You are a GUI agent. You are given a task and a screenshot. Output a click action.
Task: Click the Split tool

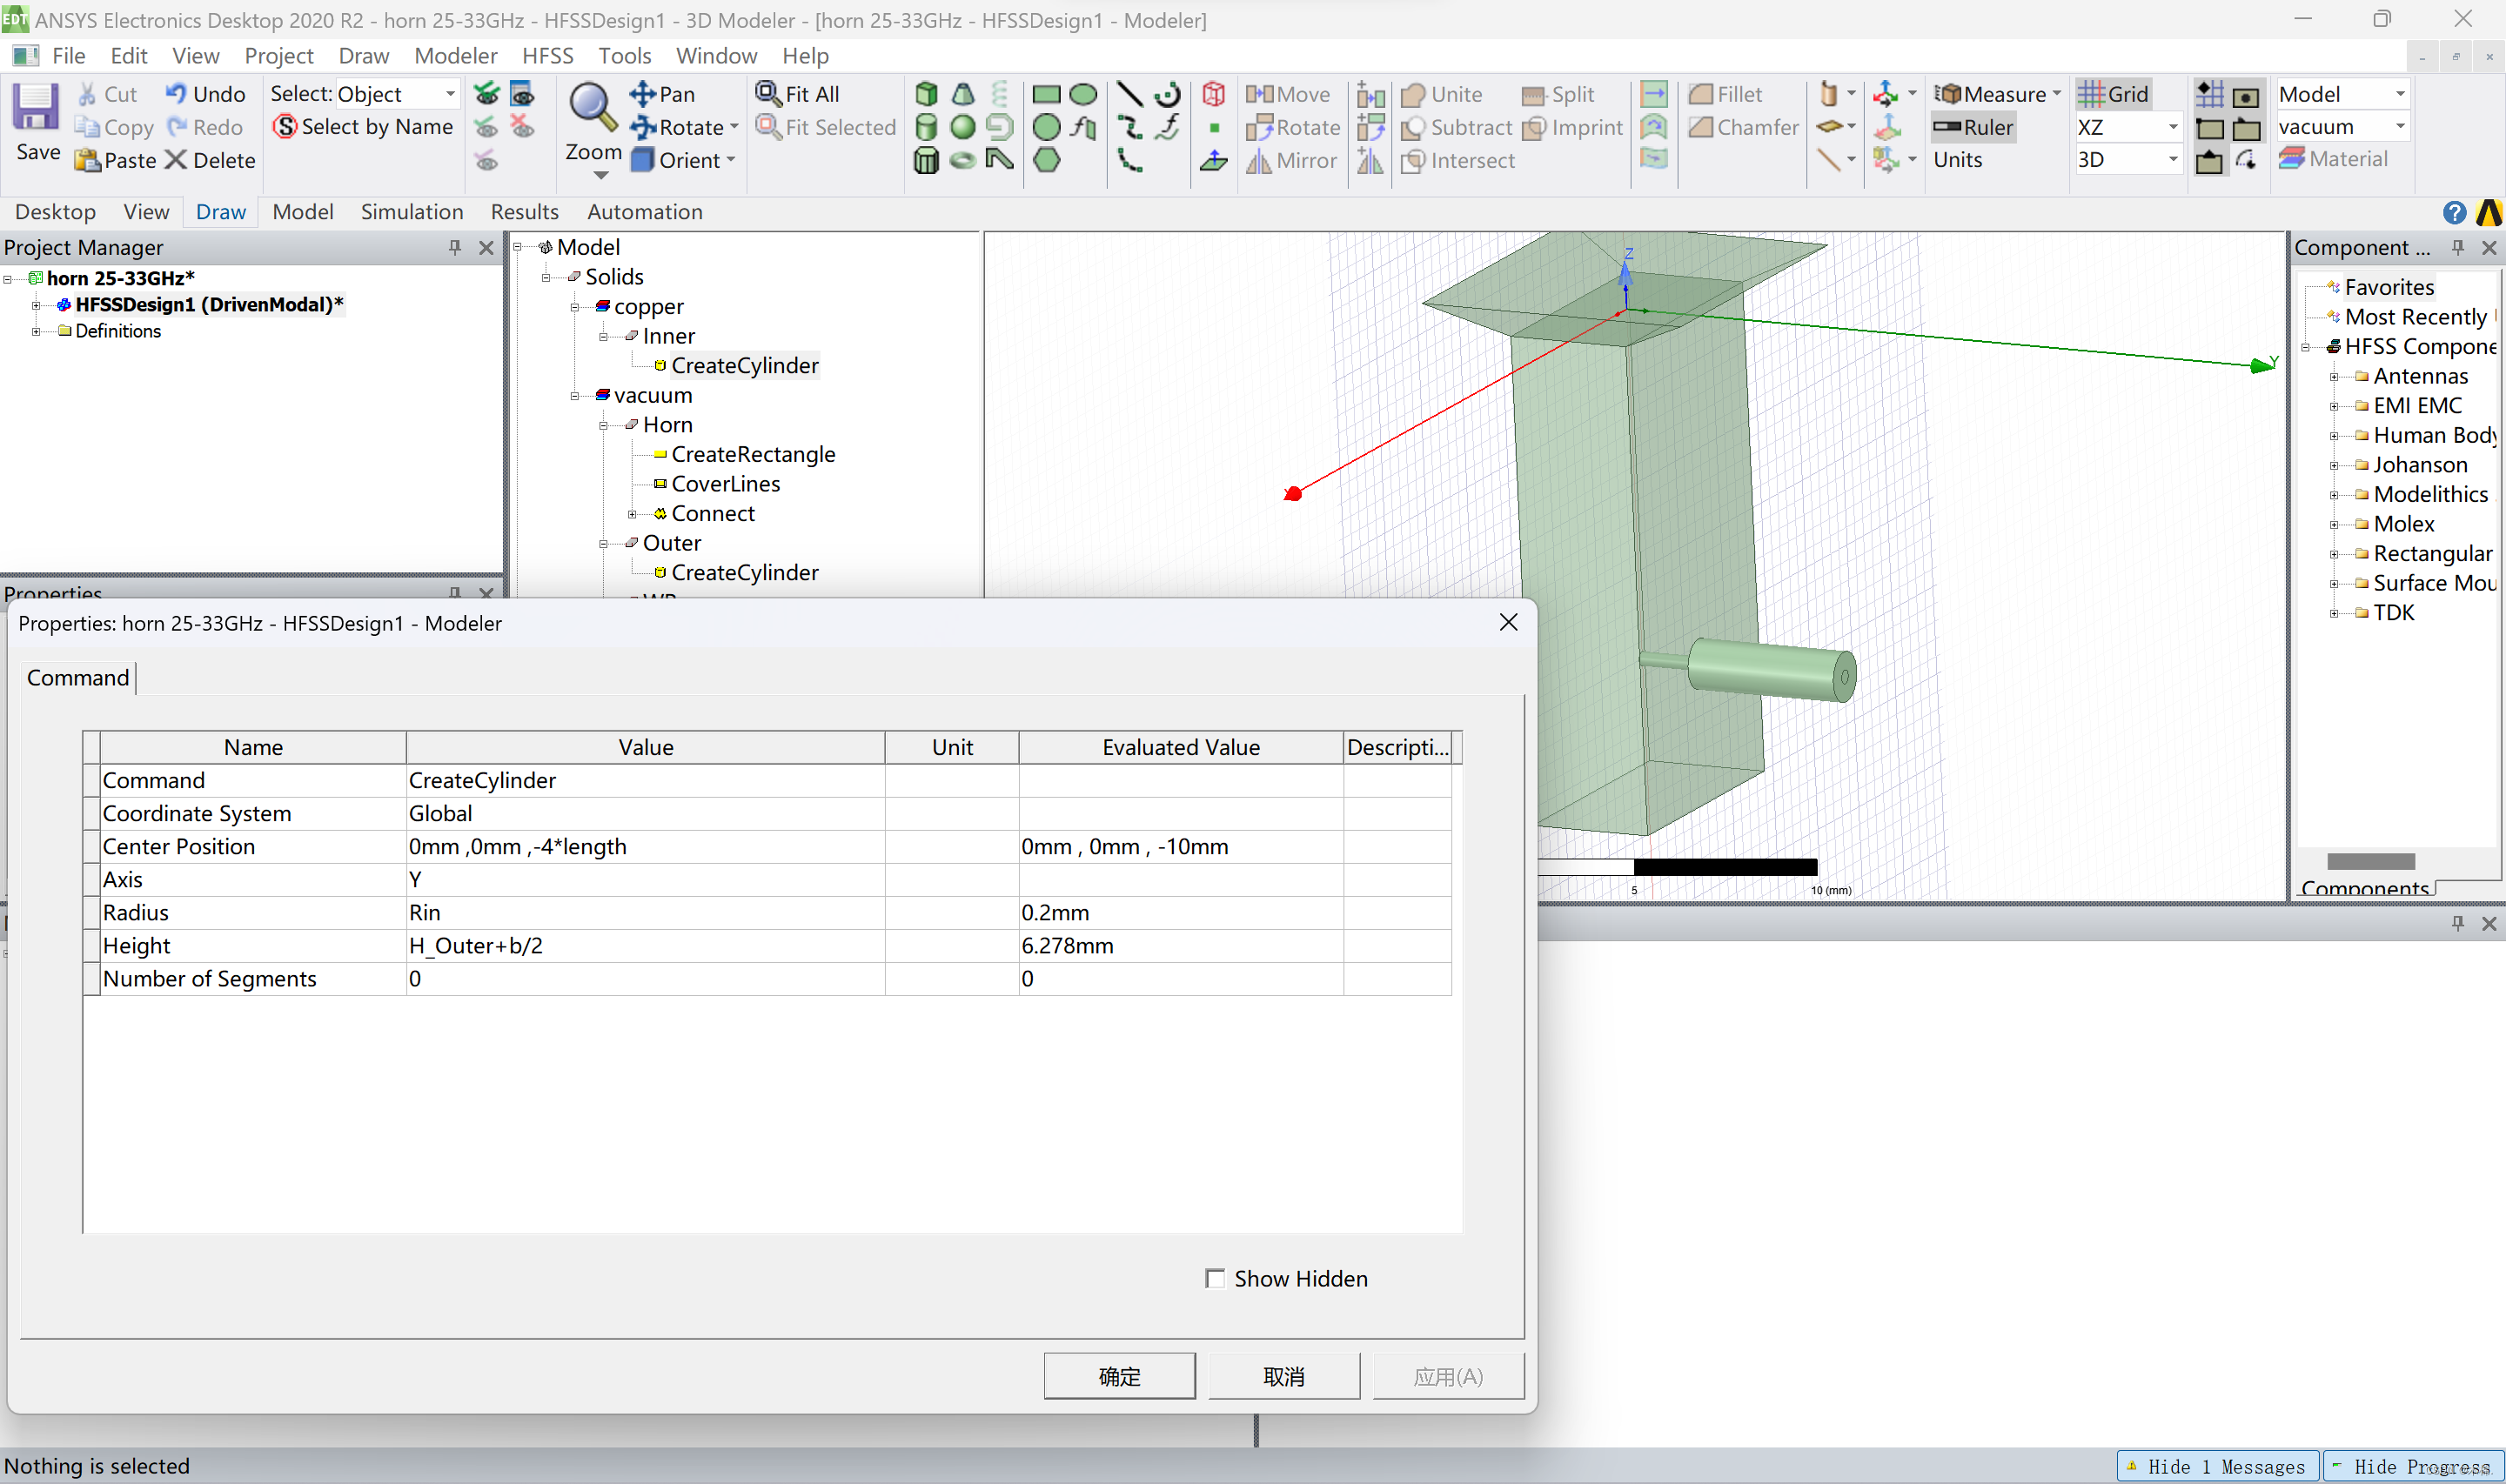(x=1558, y=94)
